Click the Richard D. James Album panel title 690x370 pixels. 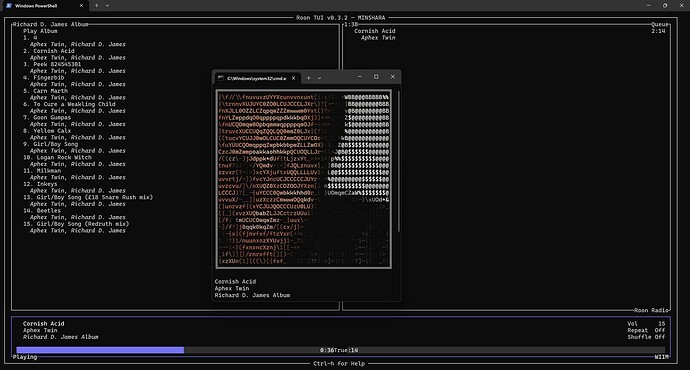click(x=50, y=25)
